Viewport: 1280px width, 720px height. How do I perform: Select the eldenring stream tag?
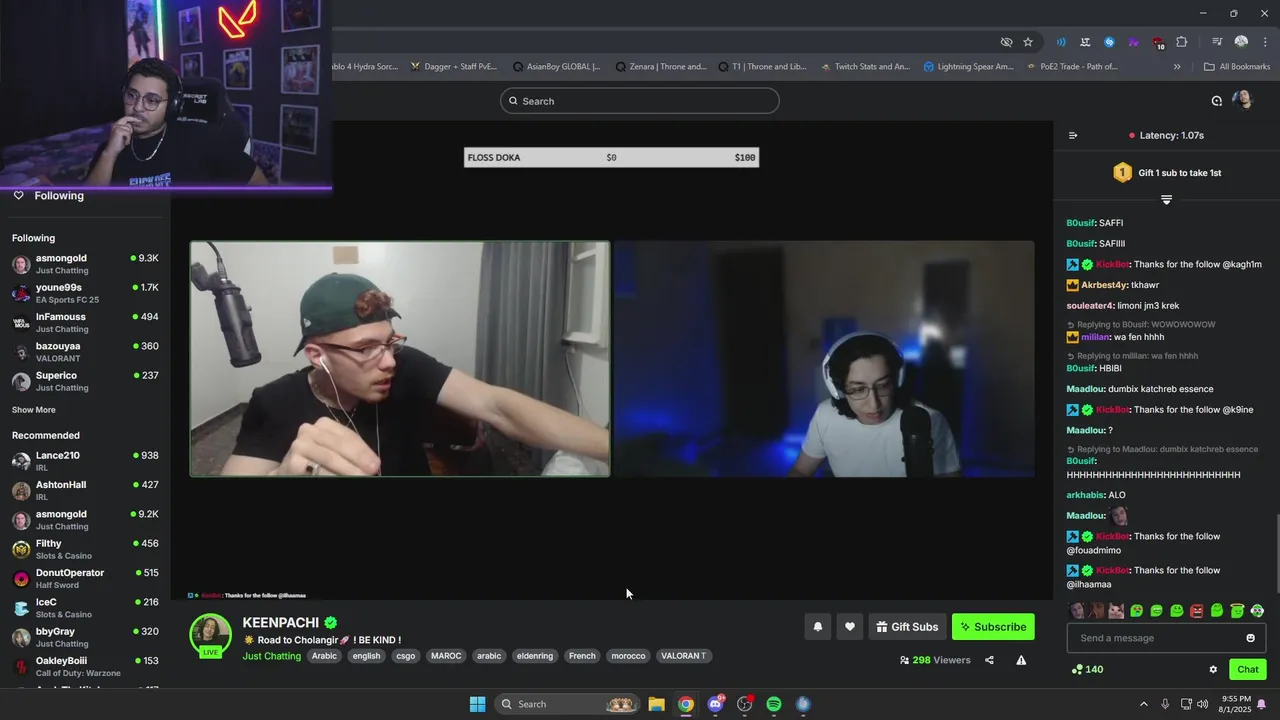535,656
